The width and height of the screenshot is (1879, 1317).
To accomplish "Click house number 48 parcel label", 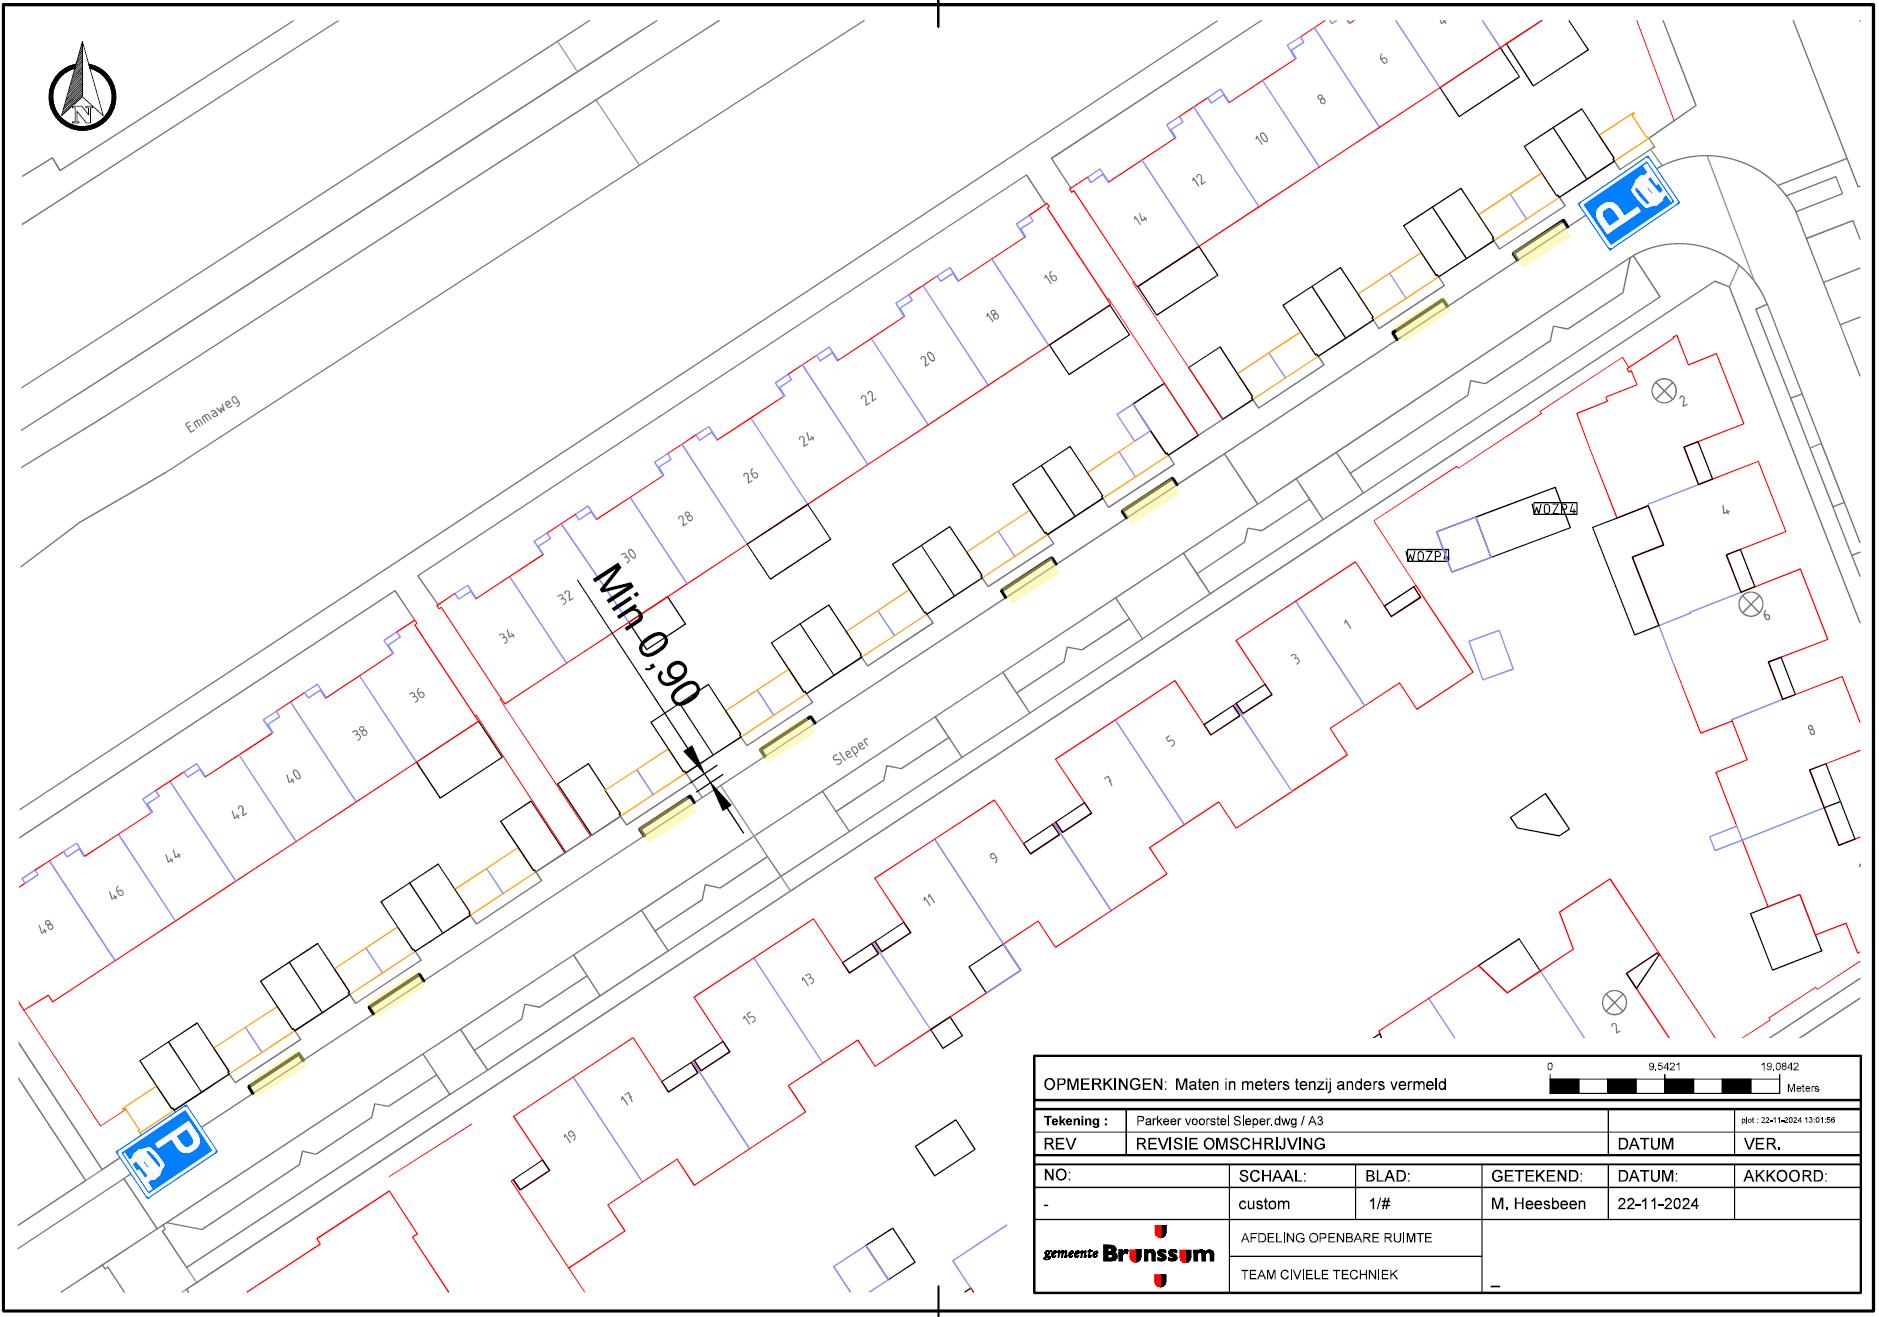I will 46,927.
